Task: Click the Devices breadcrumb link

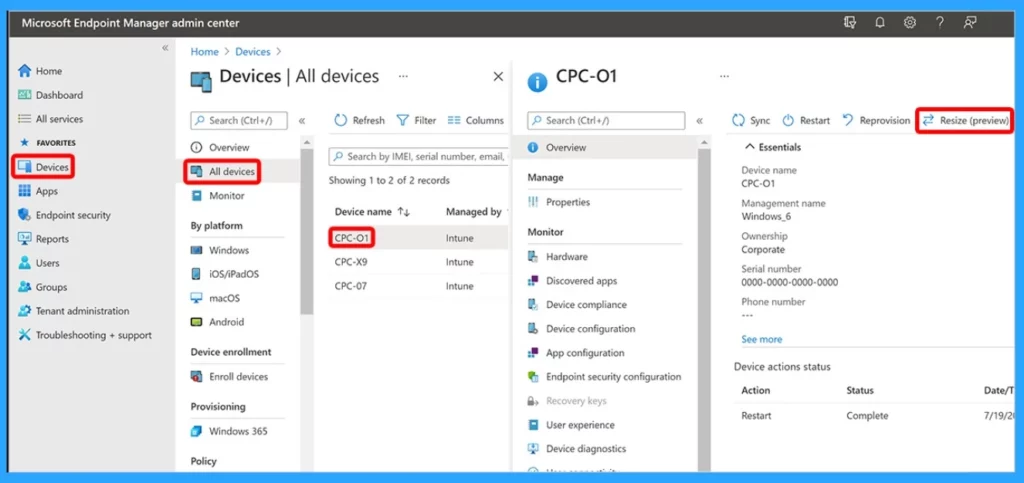Action: [x=253, y=52]
